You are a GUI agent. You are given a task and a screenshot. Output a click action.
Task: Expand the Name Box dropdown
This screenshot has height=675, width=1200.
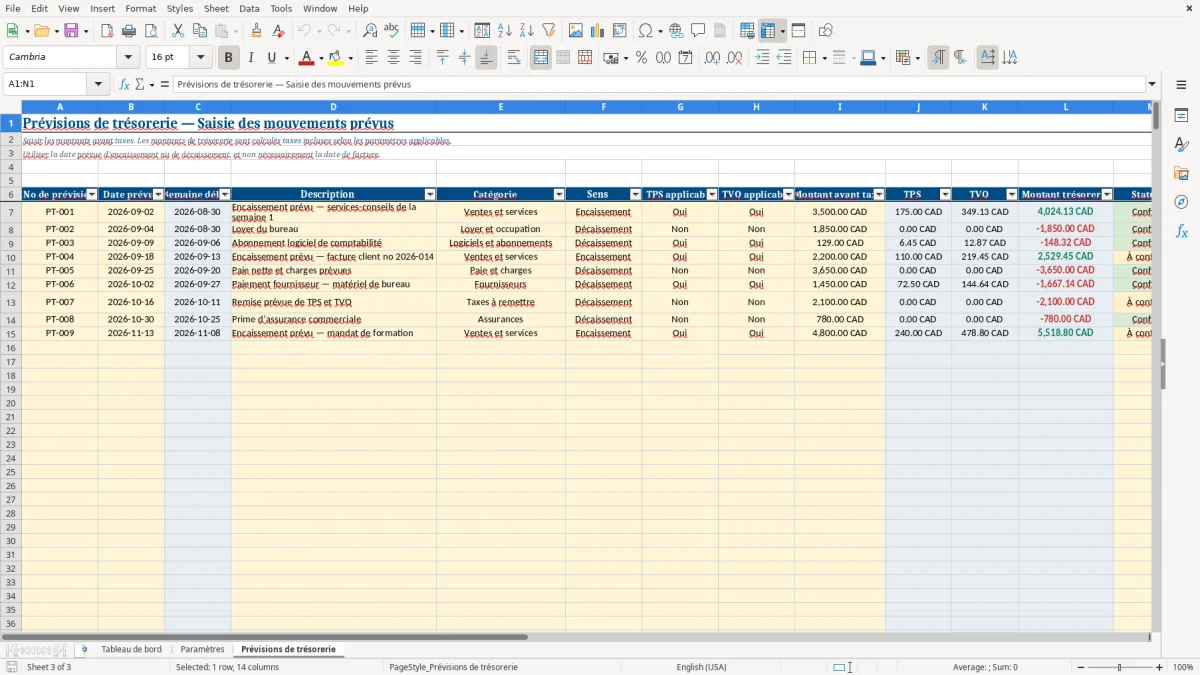98,84
